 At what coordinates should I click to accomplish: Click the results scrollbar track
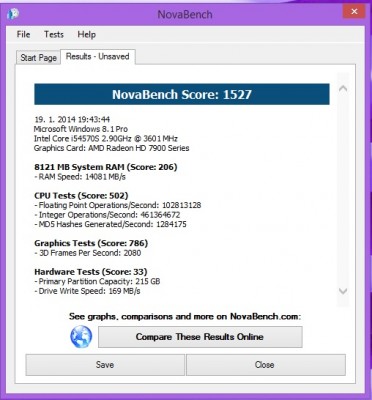[x=343, y=190]
